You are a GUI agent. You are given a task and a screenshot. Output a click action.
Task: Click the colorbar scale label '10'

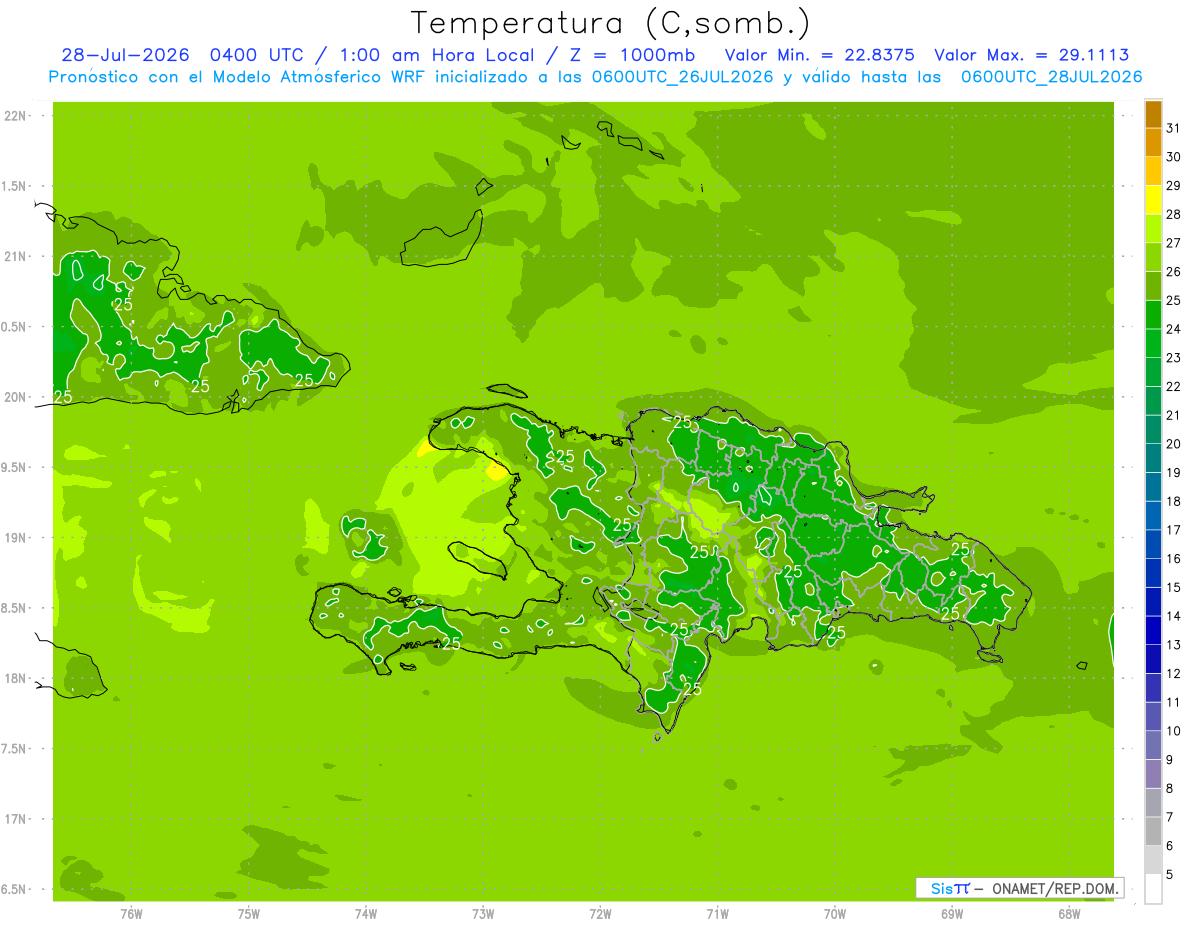coord(1174,731)
